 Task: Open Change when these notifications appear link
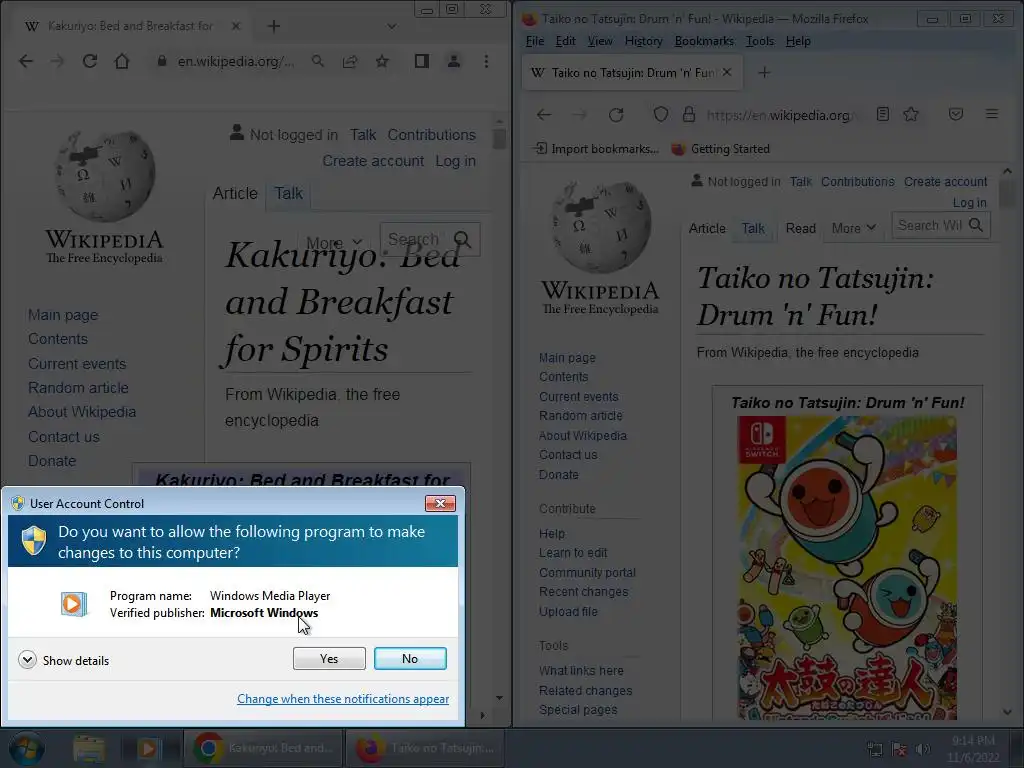(x=343, y=699)
